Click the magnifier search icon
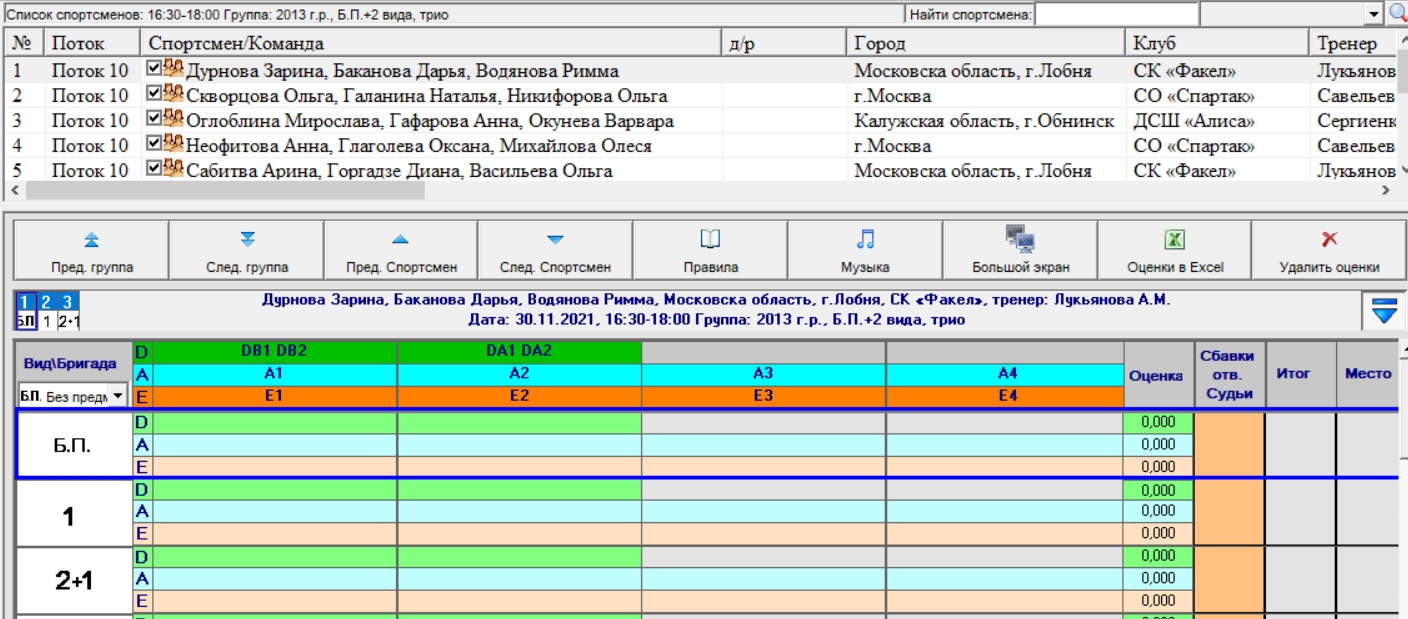The width and height of the screenshot is (1408, 619). [1397, 14]
